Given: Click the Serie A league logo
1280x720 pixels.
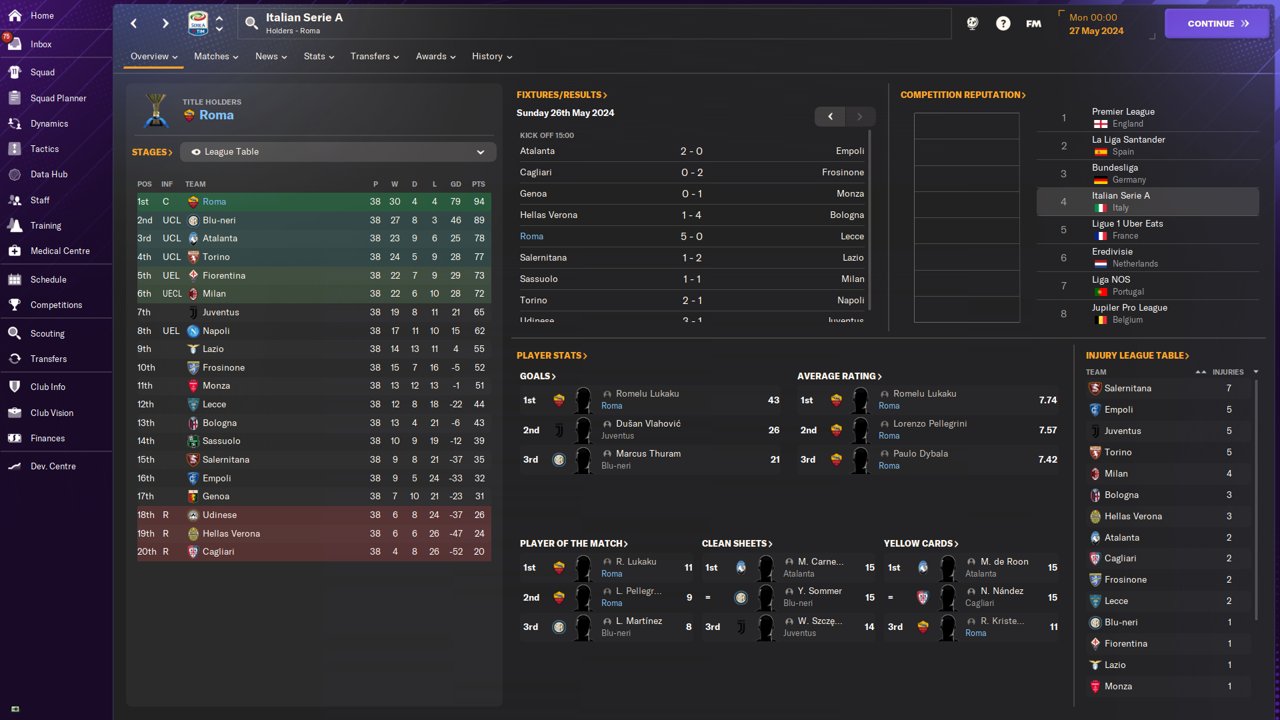Looking at the screenshot, I should click(x=198, y=23).
